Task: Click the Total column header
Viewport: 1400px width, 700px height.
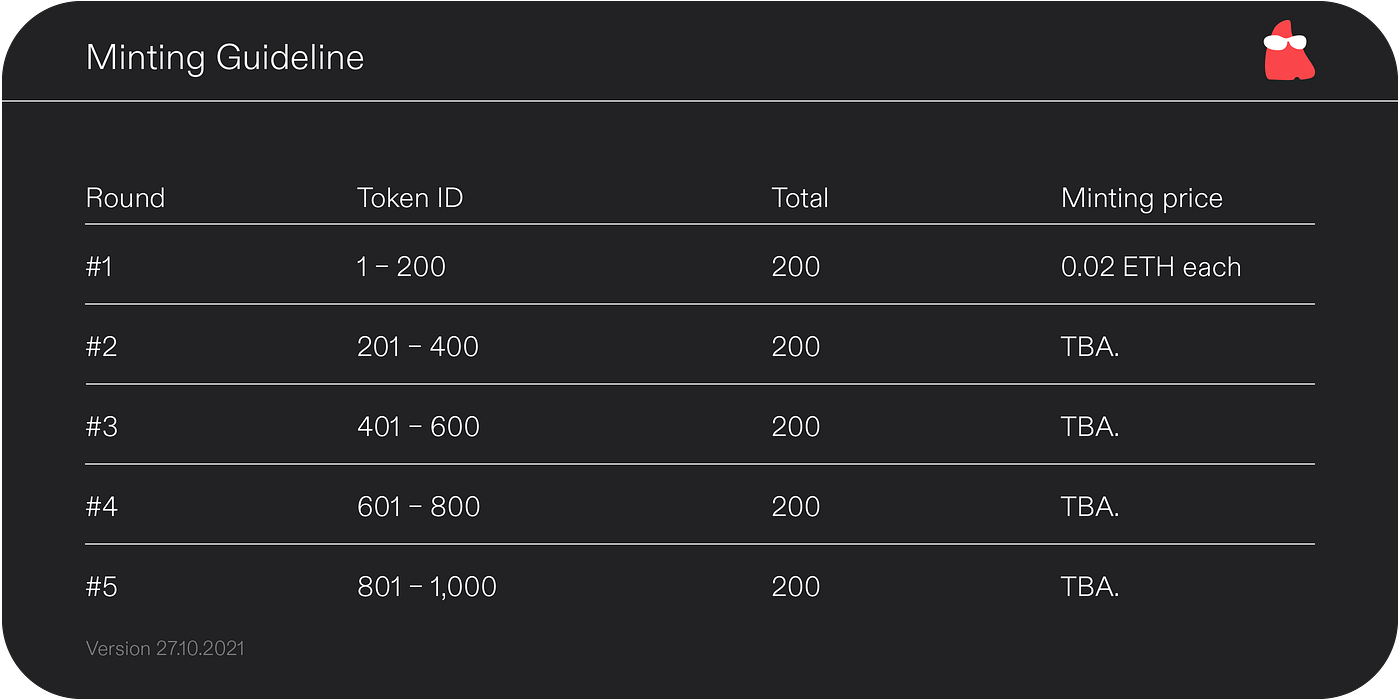Action: pos(800,198)
